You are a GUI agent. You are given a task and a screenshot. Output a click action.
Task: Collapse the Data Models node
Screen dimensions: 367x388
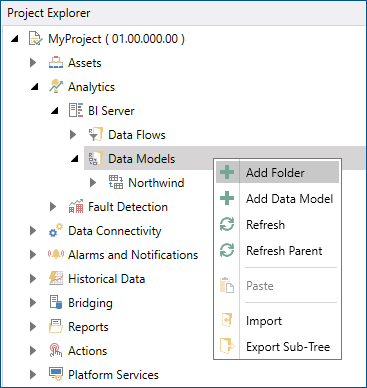[x=75, y=159]
